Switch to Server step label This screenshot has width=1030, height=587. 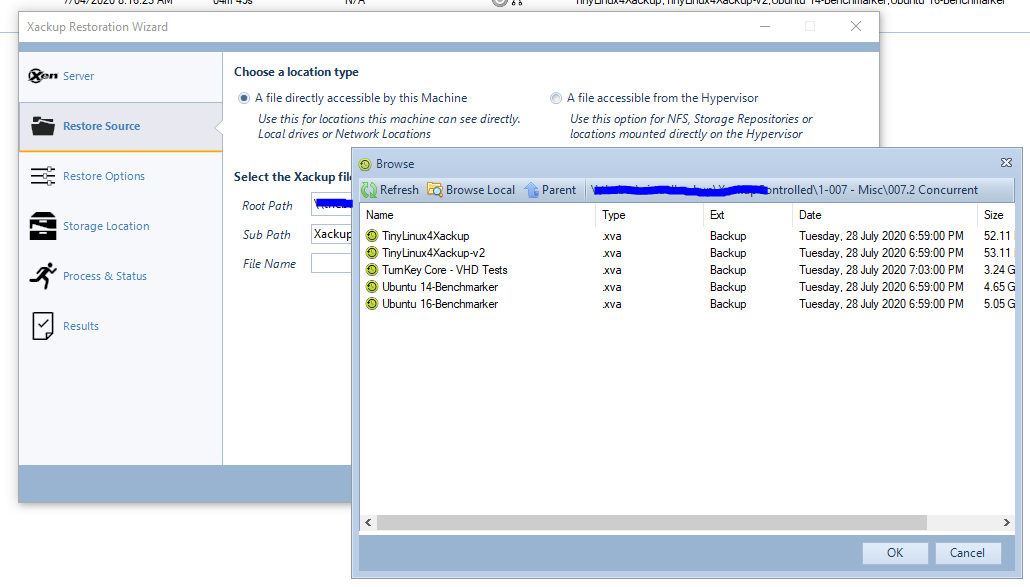[78, 76]
